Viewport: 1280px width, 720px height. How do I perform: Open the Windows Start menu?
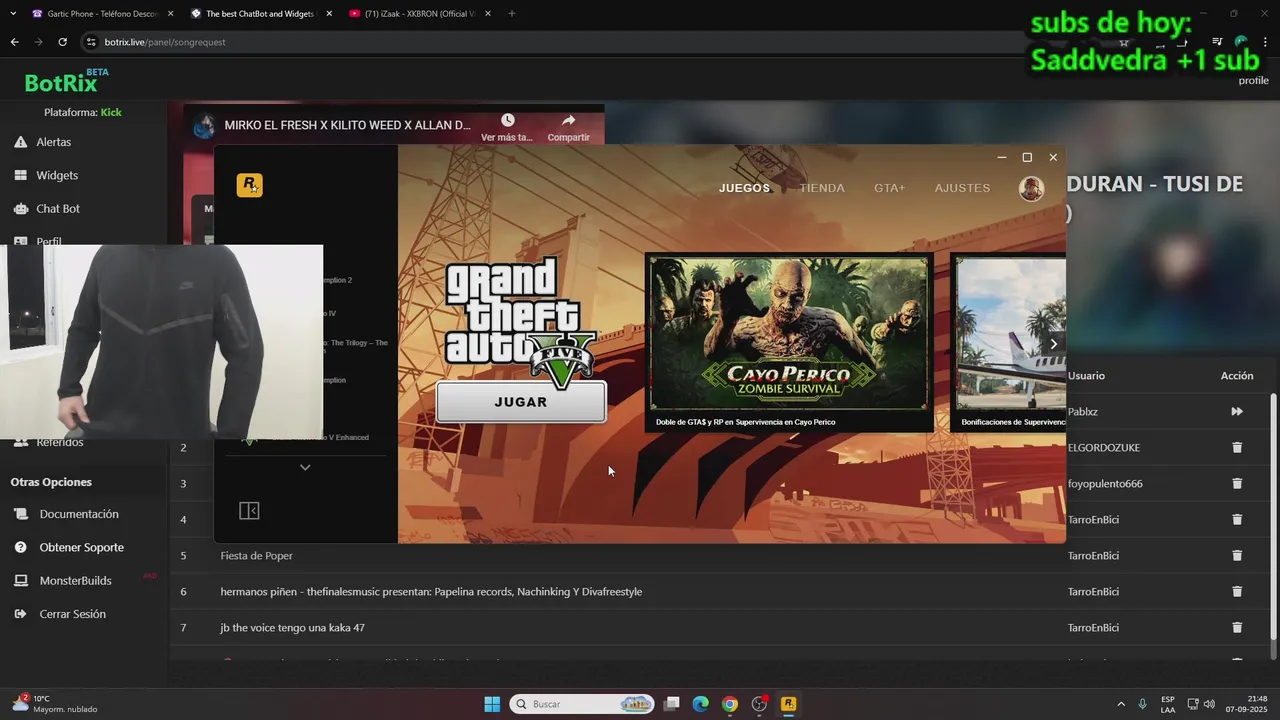[x=492, y=704]
